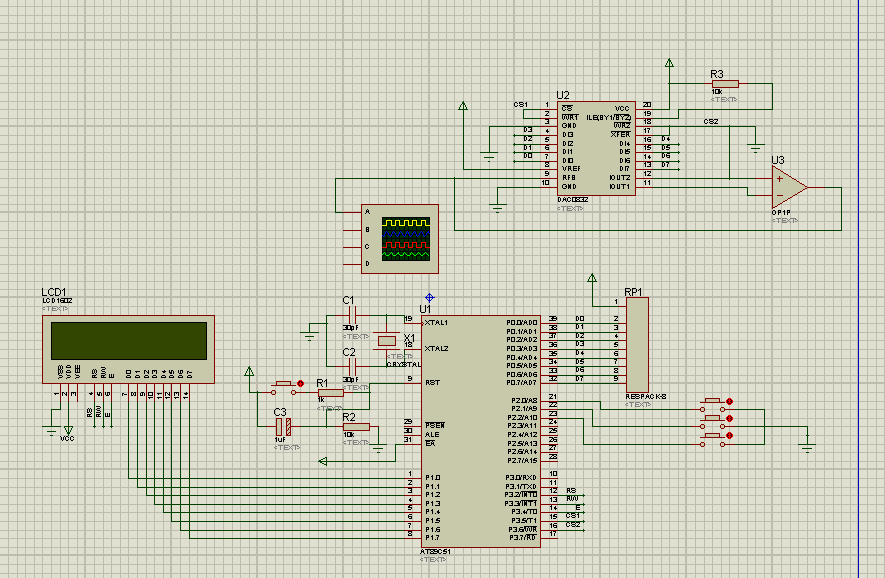Select the R1 1k resistor symbol
The width and height of the screenshot is (885, 578).
331,392
